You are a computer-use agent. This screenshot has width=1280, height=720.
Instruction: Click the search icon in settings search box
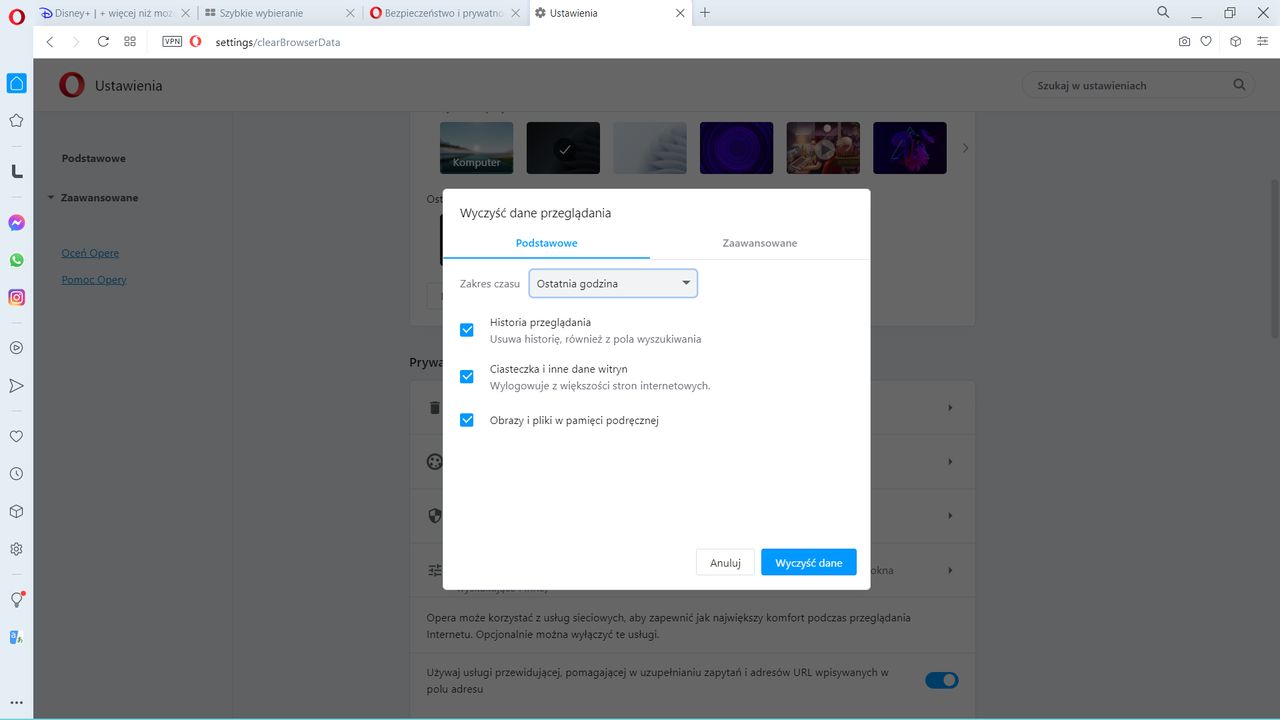(1239, 85)
